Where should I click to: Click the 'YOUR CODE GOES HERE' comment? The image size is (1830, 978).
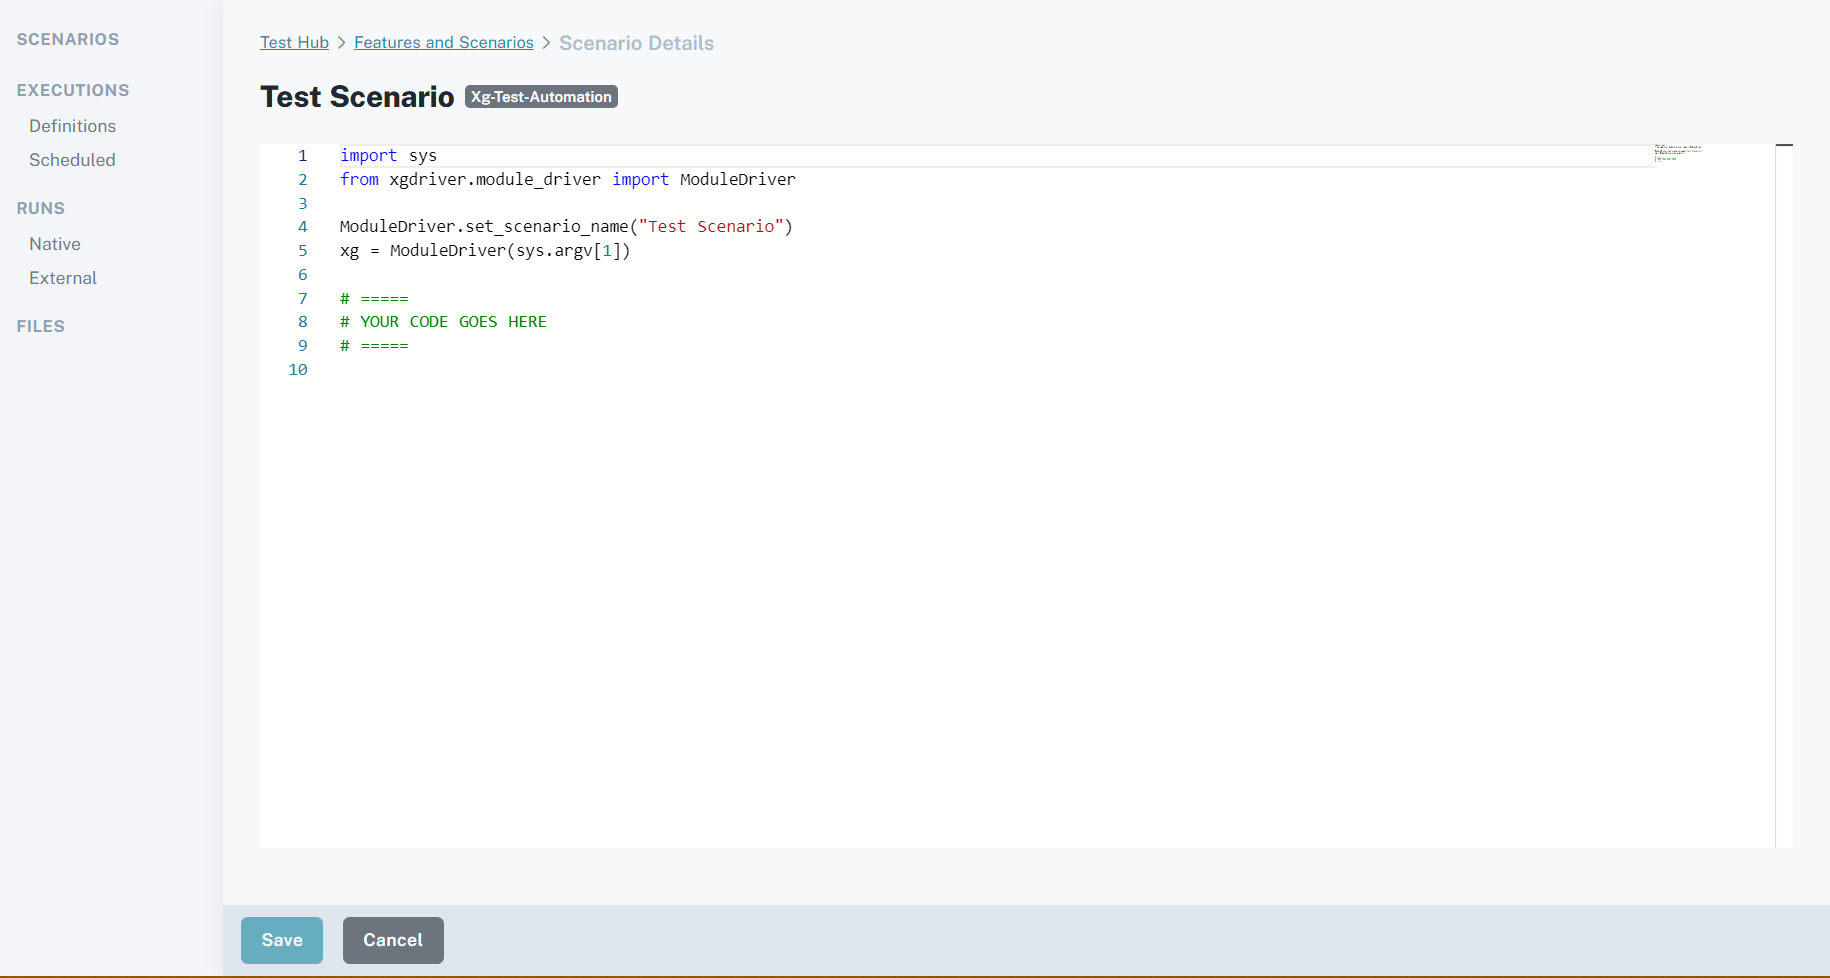tap(452, 322)
